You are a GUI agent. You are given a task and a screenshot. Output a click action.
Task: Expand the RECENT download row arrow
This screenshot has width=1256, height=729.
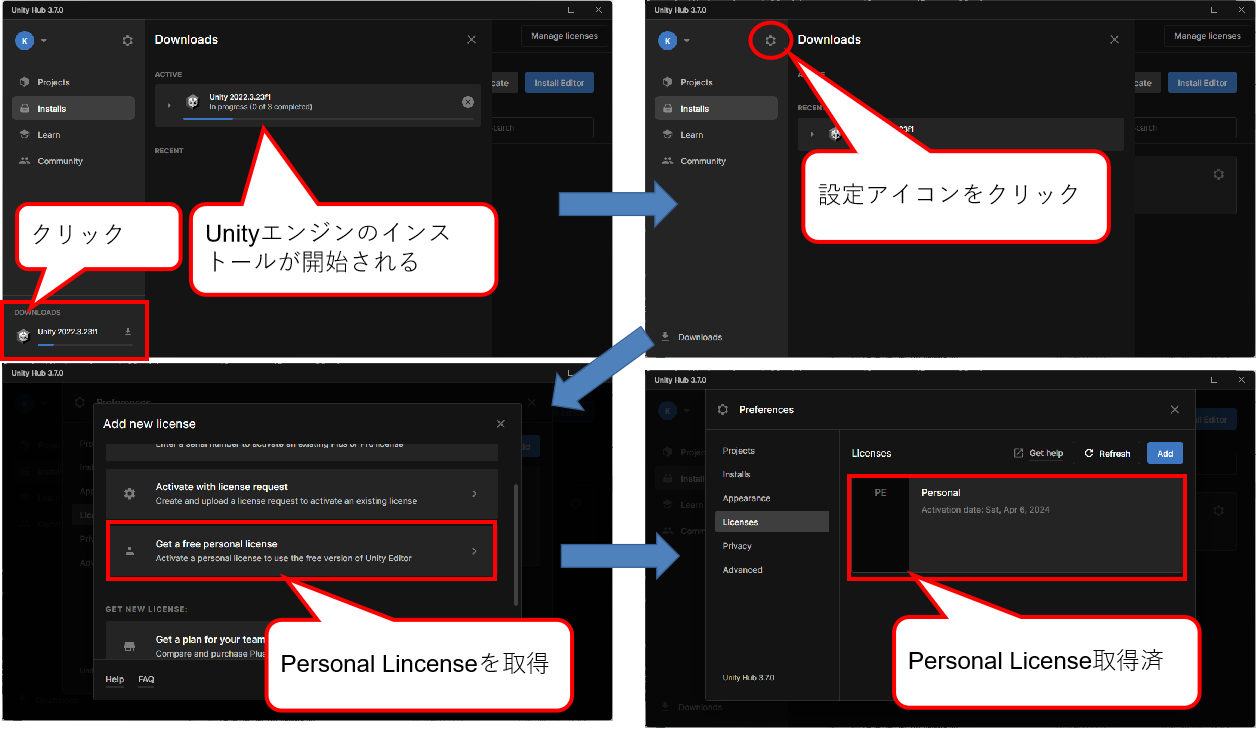[812, 134]
